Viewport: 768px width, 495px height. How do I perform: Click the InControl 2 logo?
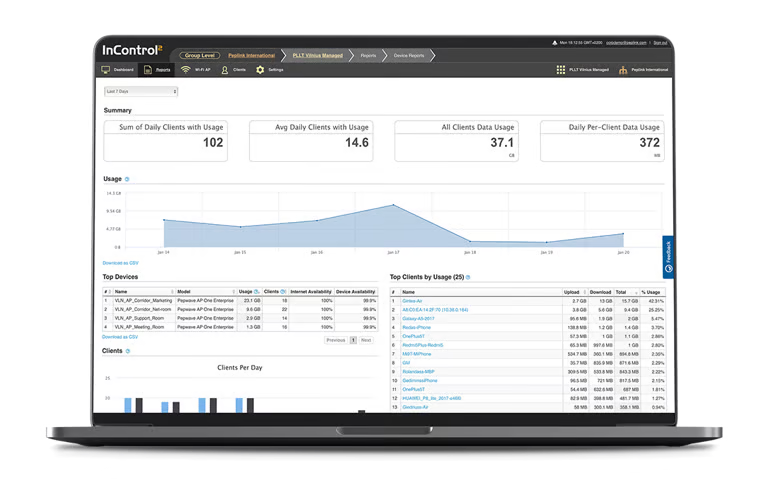tap(132, 50)
